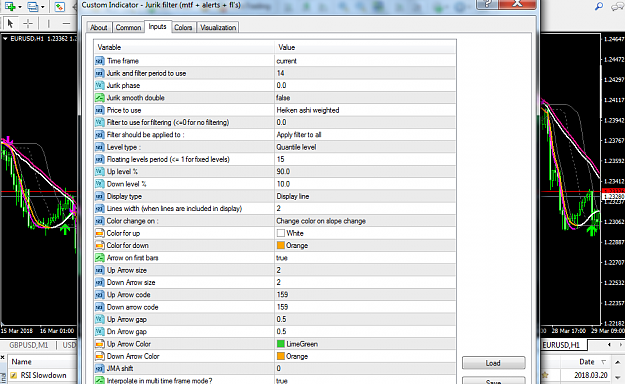
Task: Click the dialog help question button
Action: click(487, 4)
